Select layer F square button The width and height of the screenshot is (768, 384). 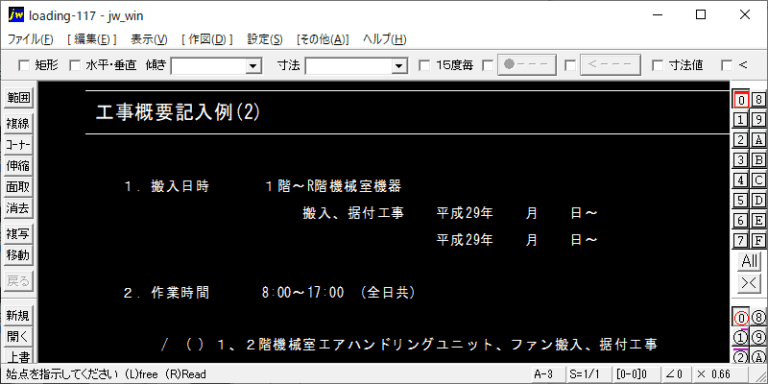[758, 240]
